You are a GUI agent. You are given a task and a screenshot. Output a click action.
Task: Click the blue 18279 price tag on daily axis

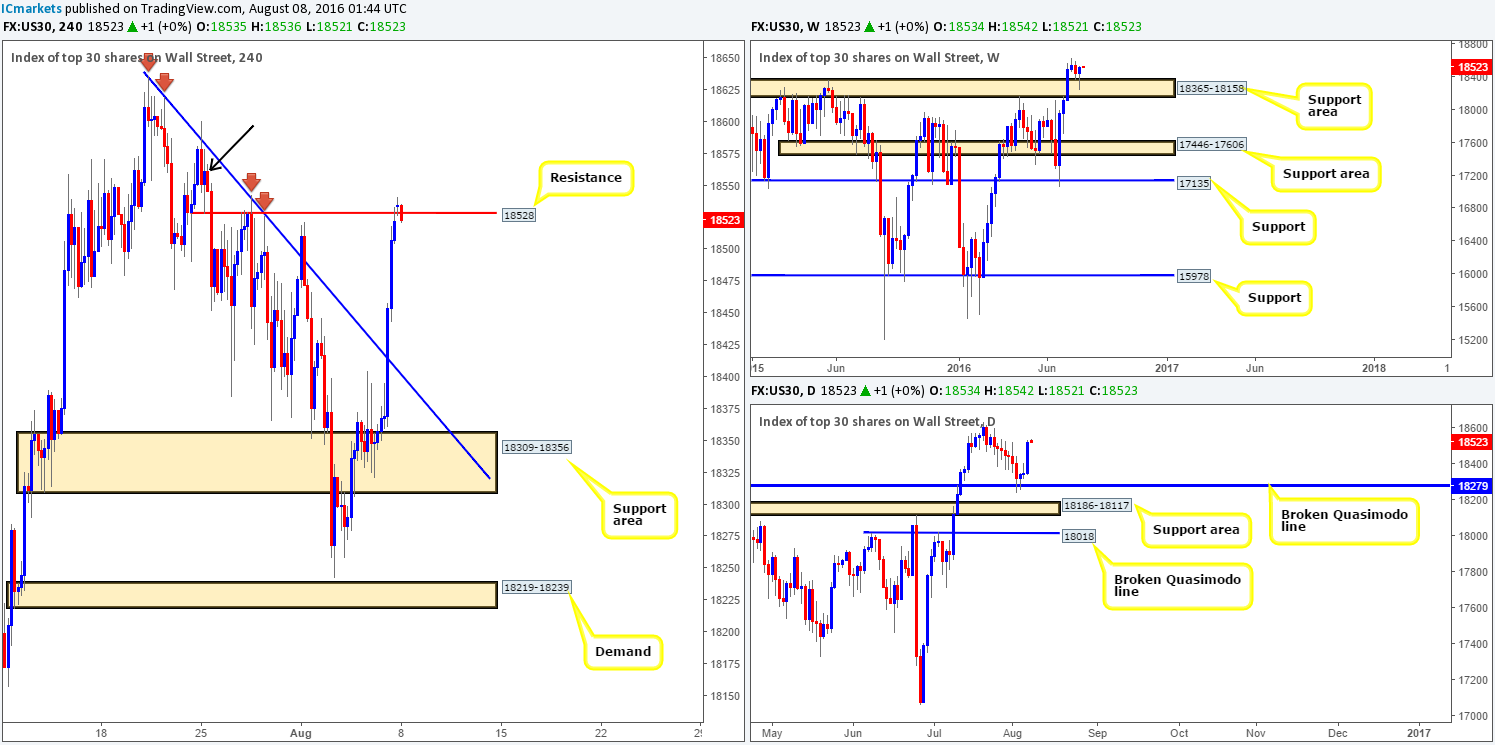pos(1470,485)
